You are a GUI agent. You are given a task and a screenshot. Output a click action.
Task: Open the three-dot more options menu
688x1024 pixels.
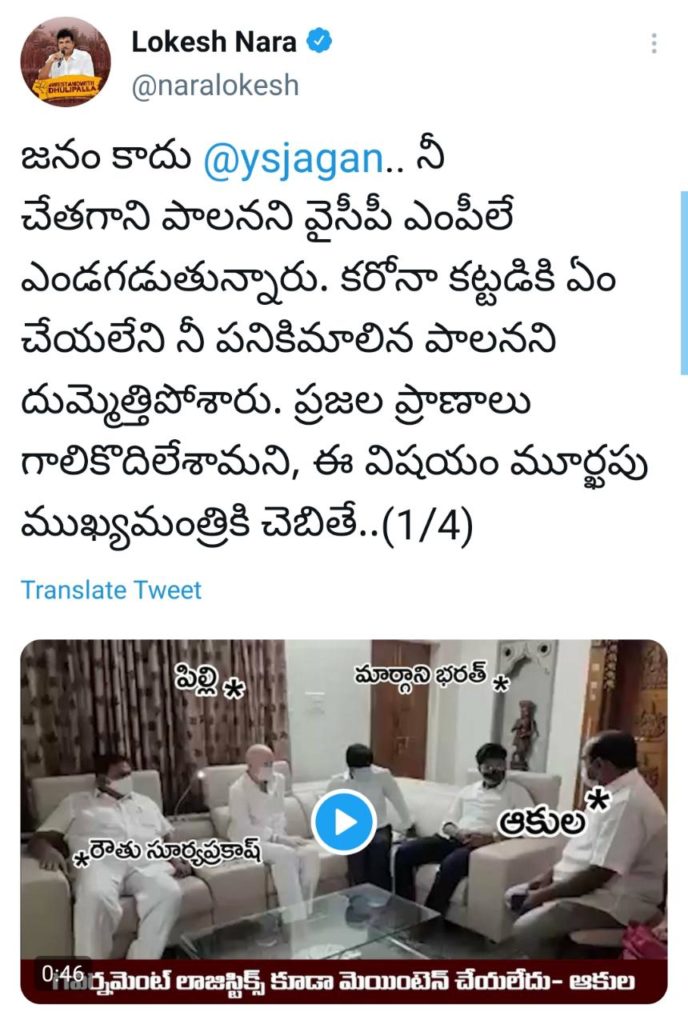(x=653, y=43)
